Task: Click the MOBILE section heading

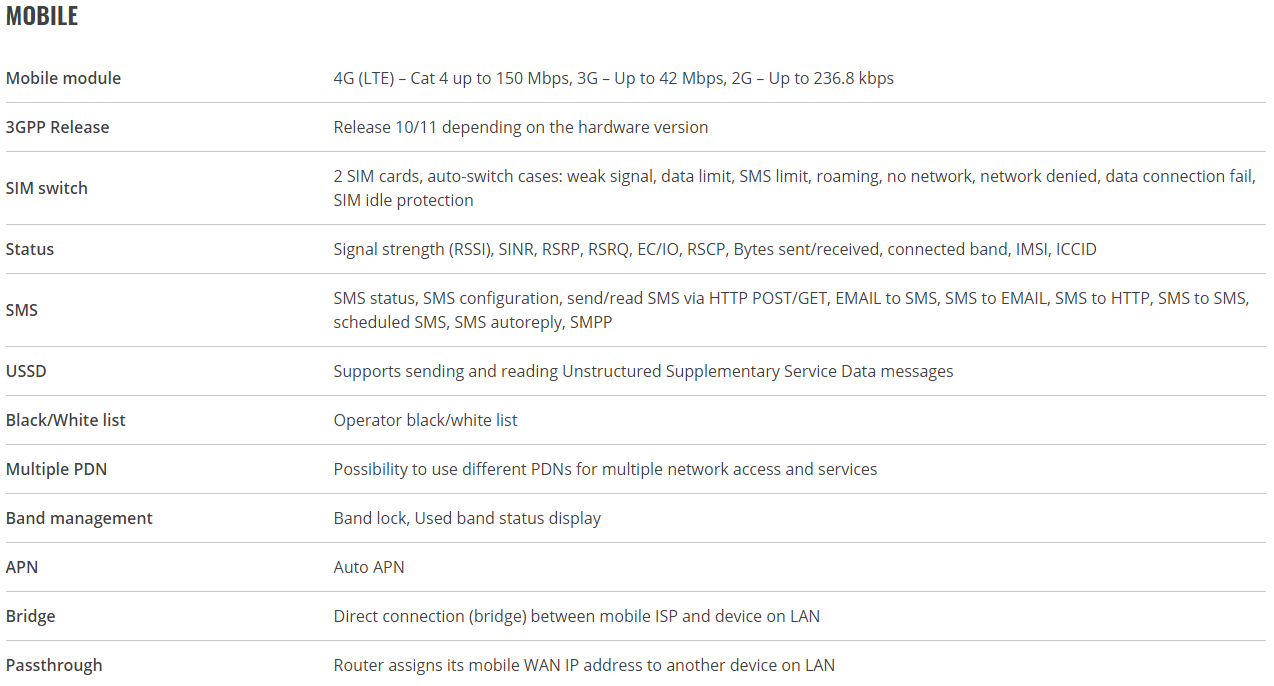Action: pos(42,17)
